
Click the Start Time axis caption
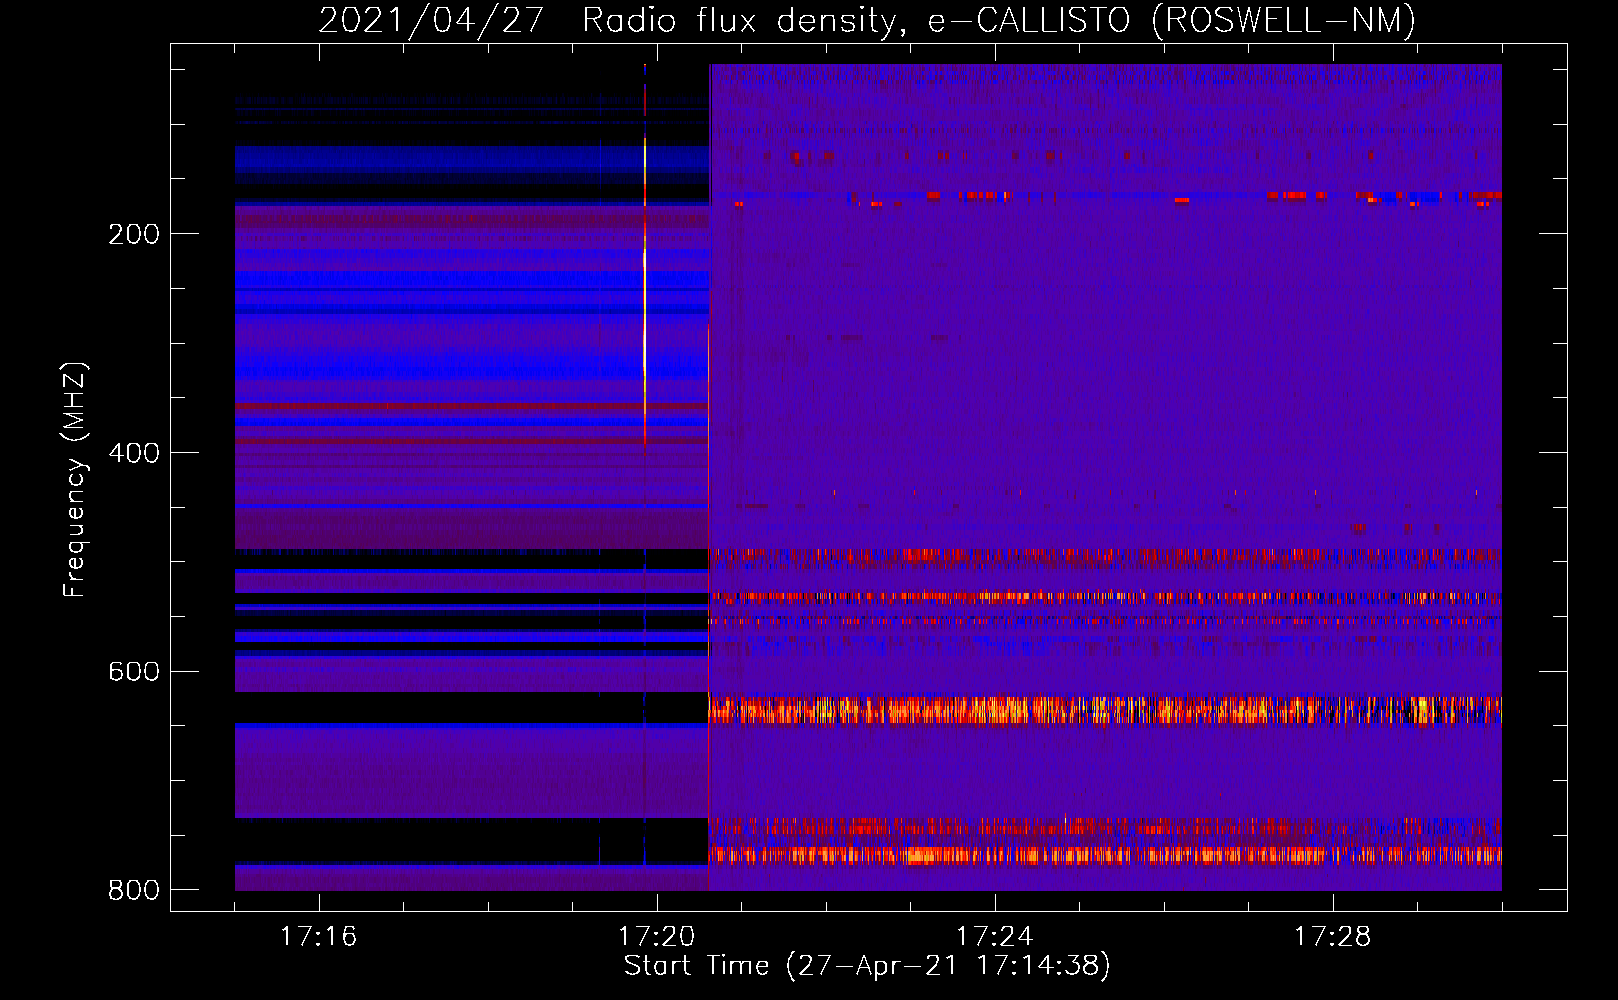tap(867, 966)
